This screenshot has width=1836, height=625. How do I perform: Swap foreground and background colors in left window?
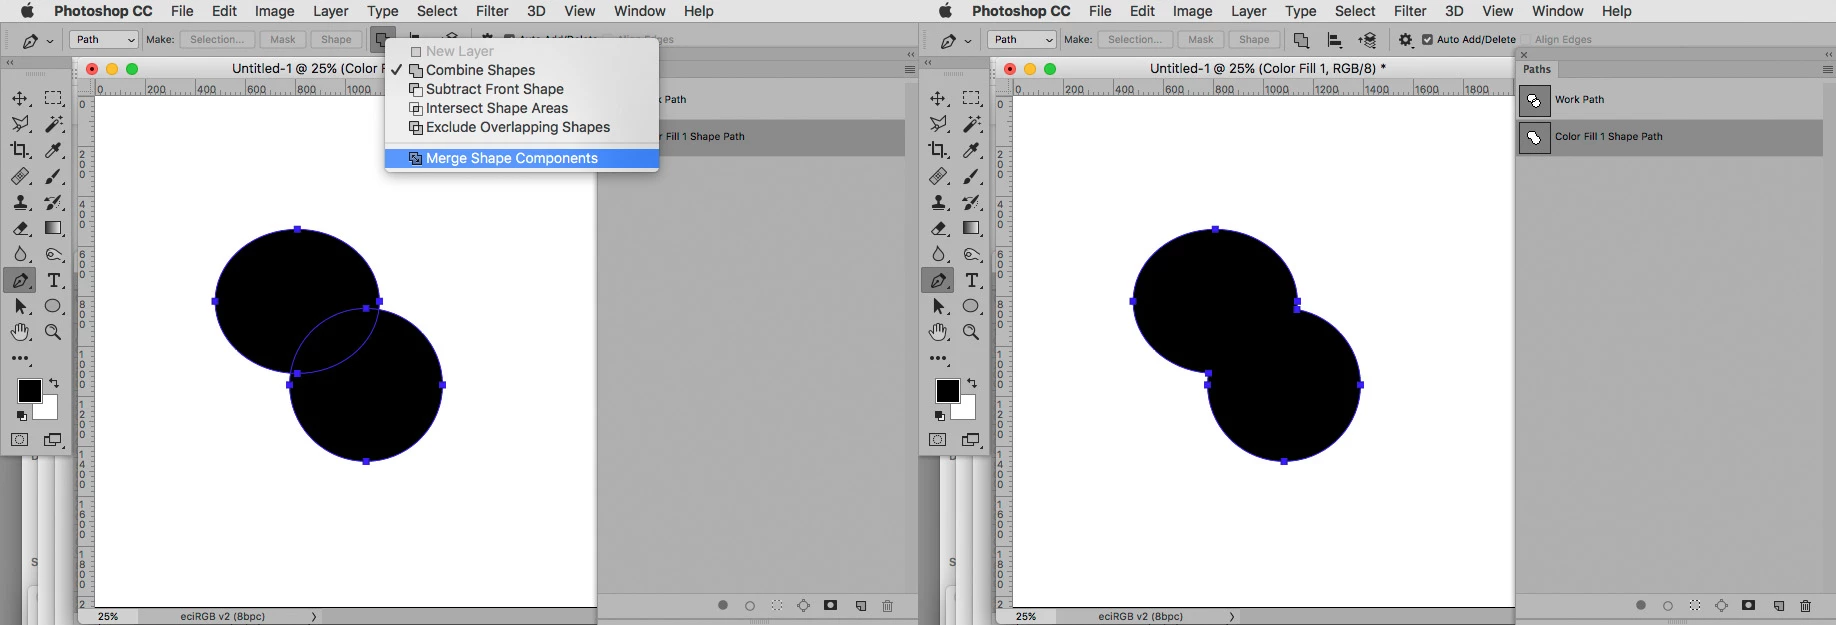(x=54, y=383)
